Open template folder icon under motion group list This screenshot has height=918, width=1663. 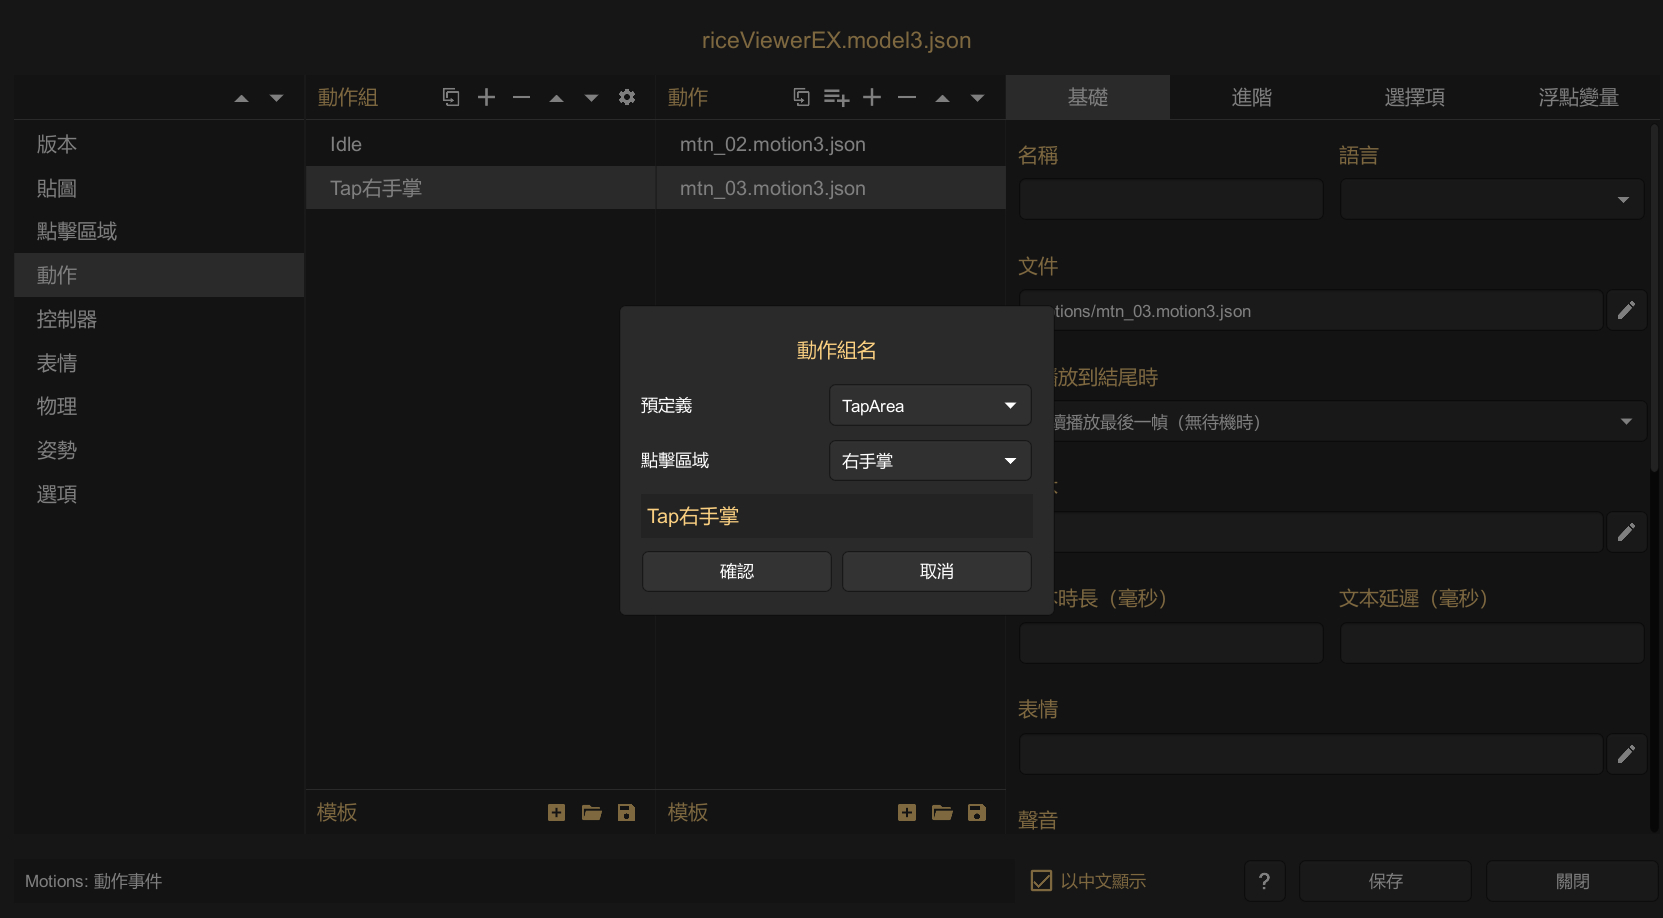(x=592, y=813)
